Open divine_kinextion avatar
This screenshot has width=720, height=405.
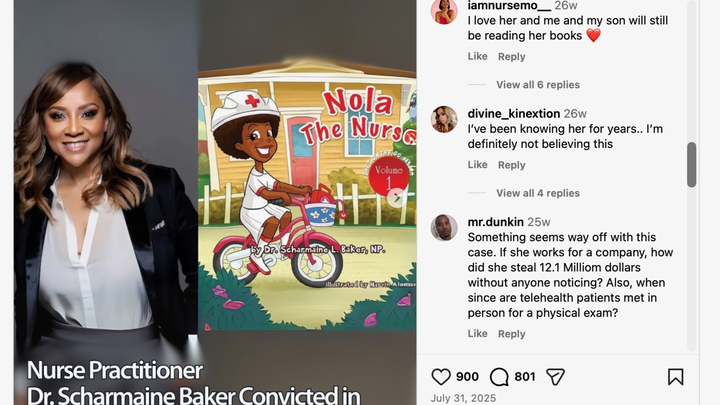[444, 119]
